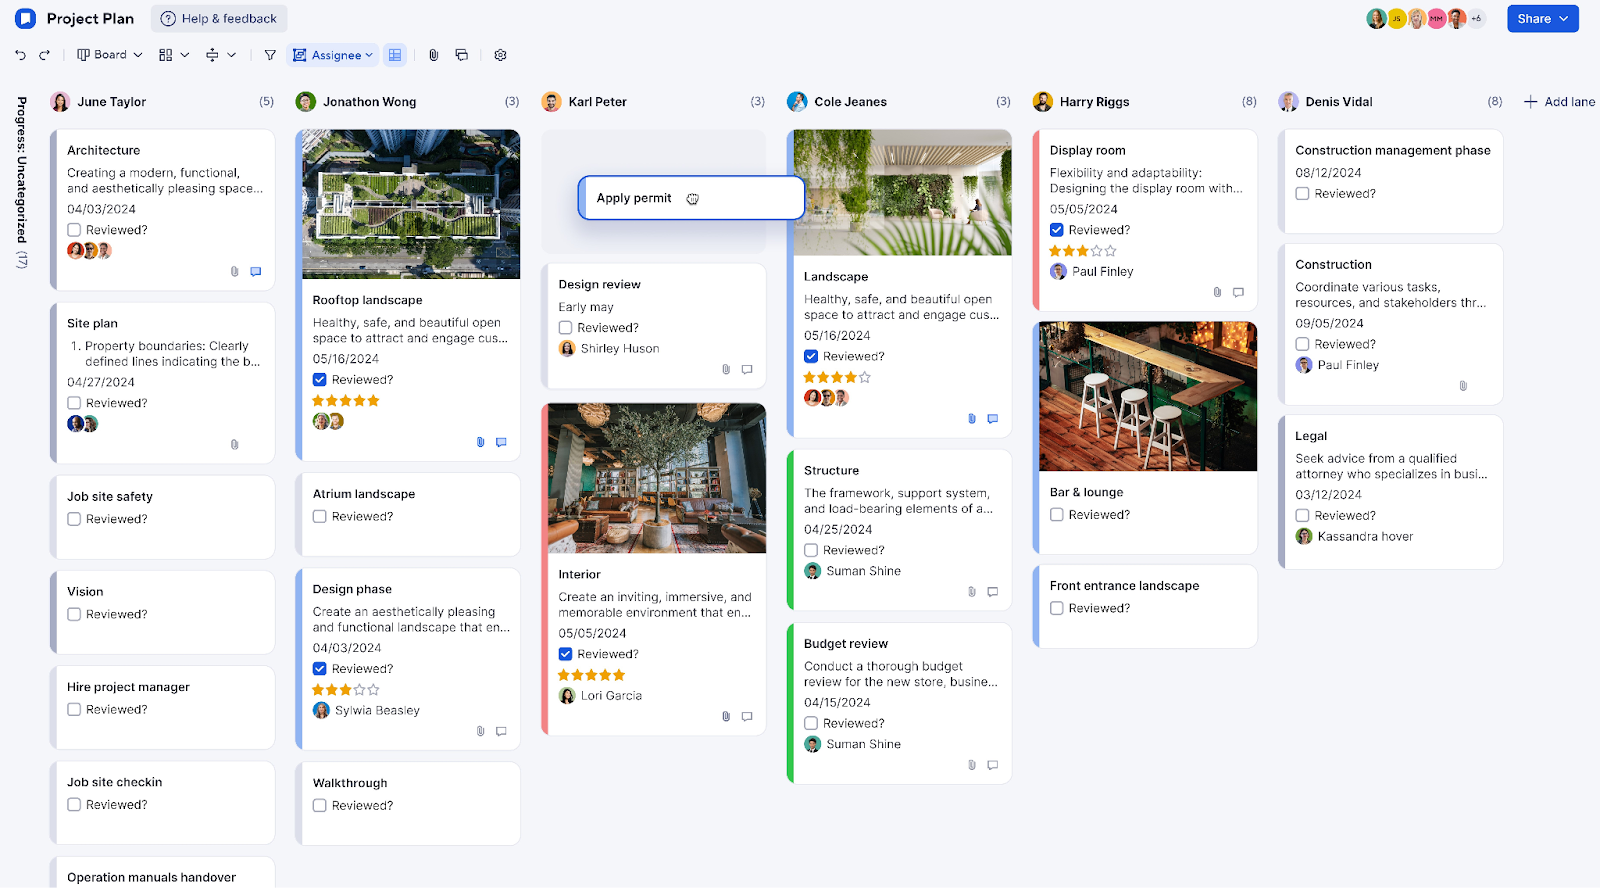Uncheck Reviewed? on Rooftop landscape card
Image resolution: width=1600 pixels, height=888 pixels.
tap(320, 380)
